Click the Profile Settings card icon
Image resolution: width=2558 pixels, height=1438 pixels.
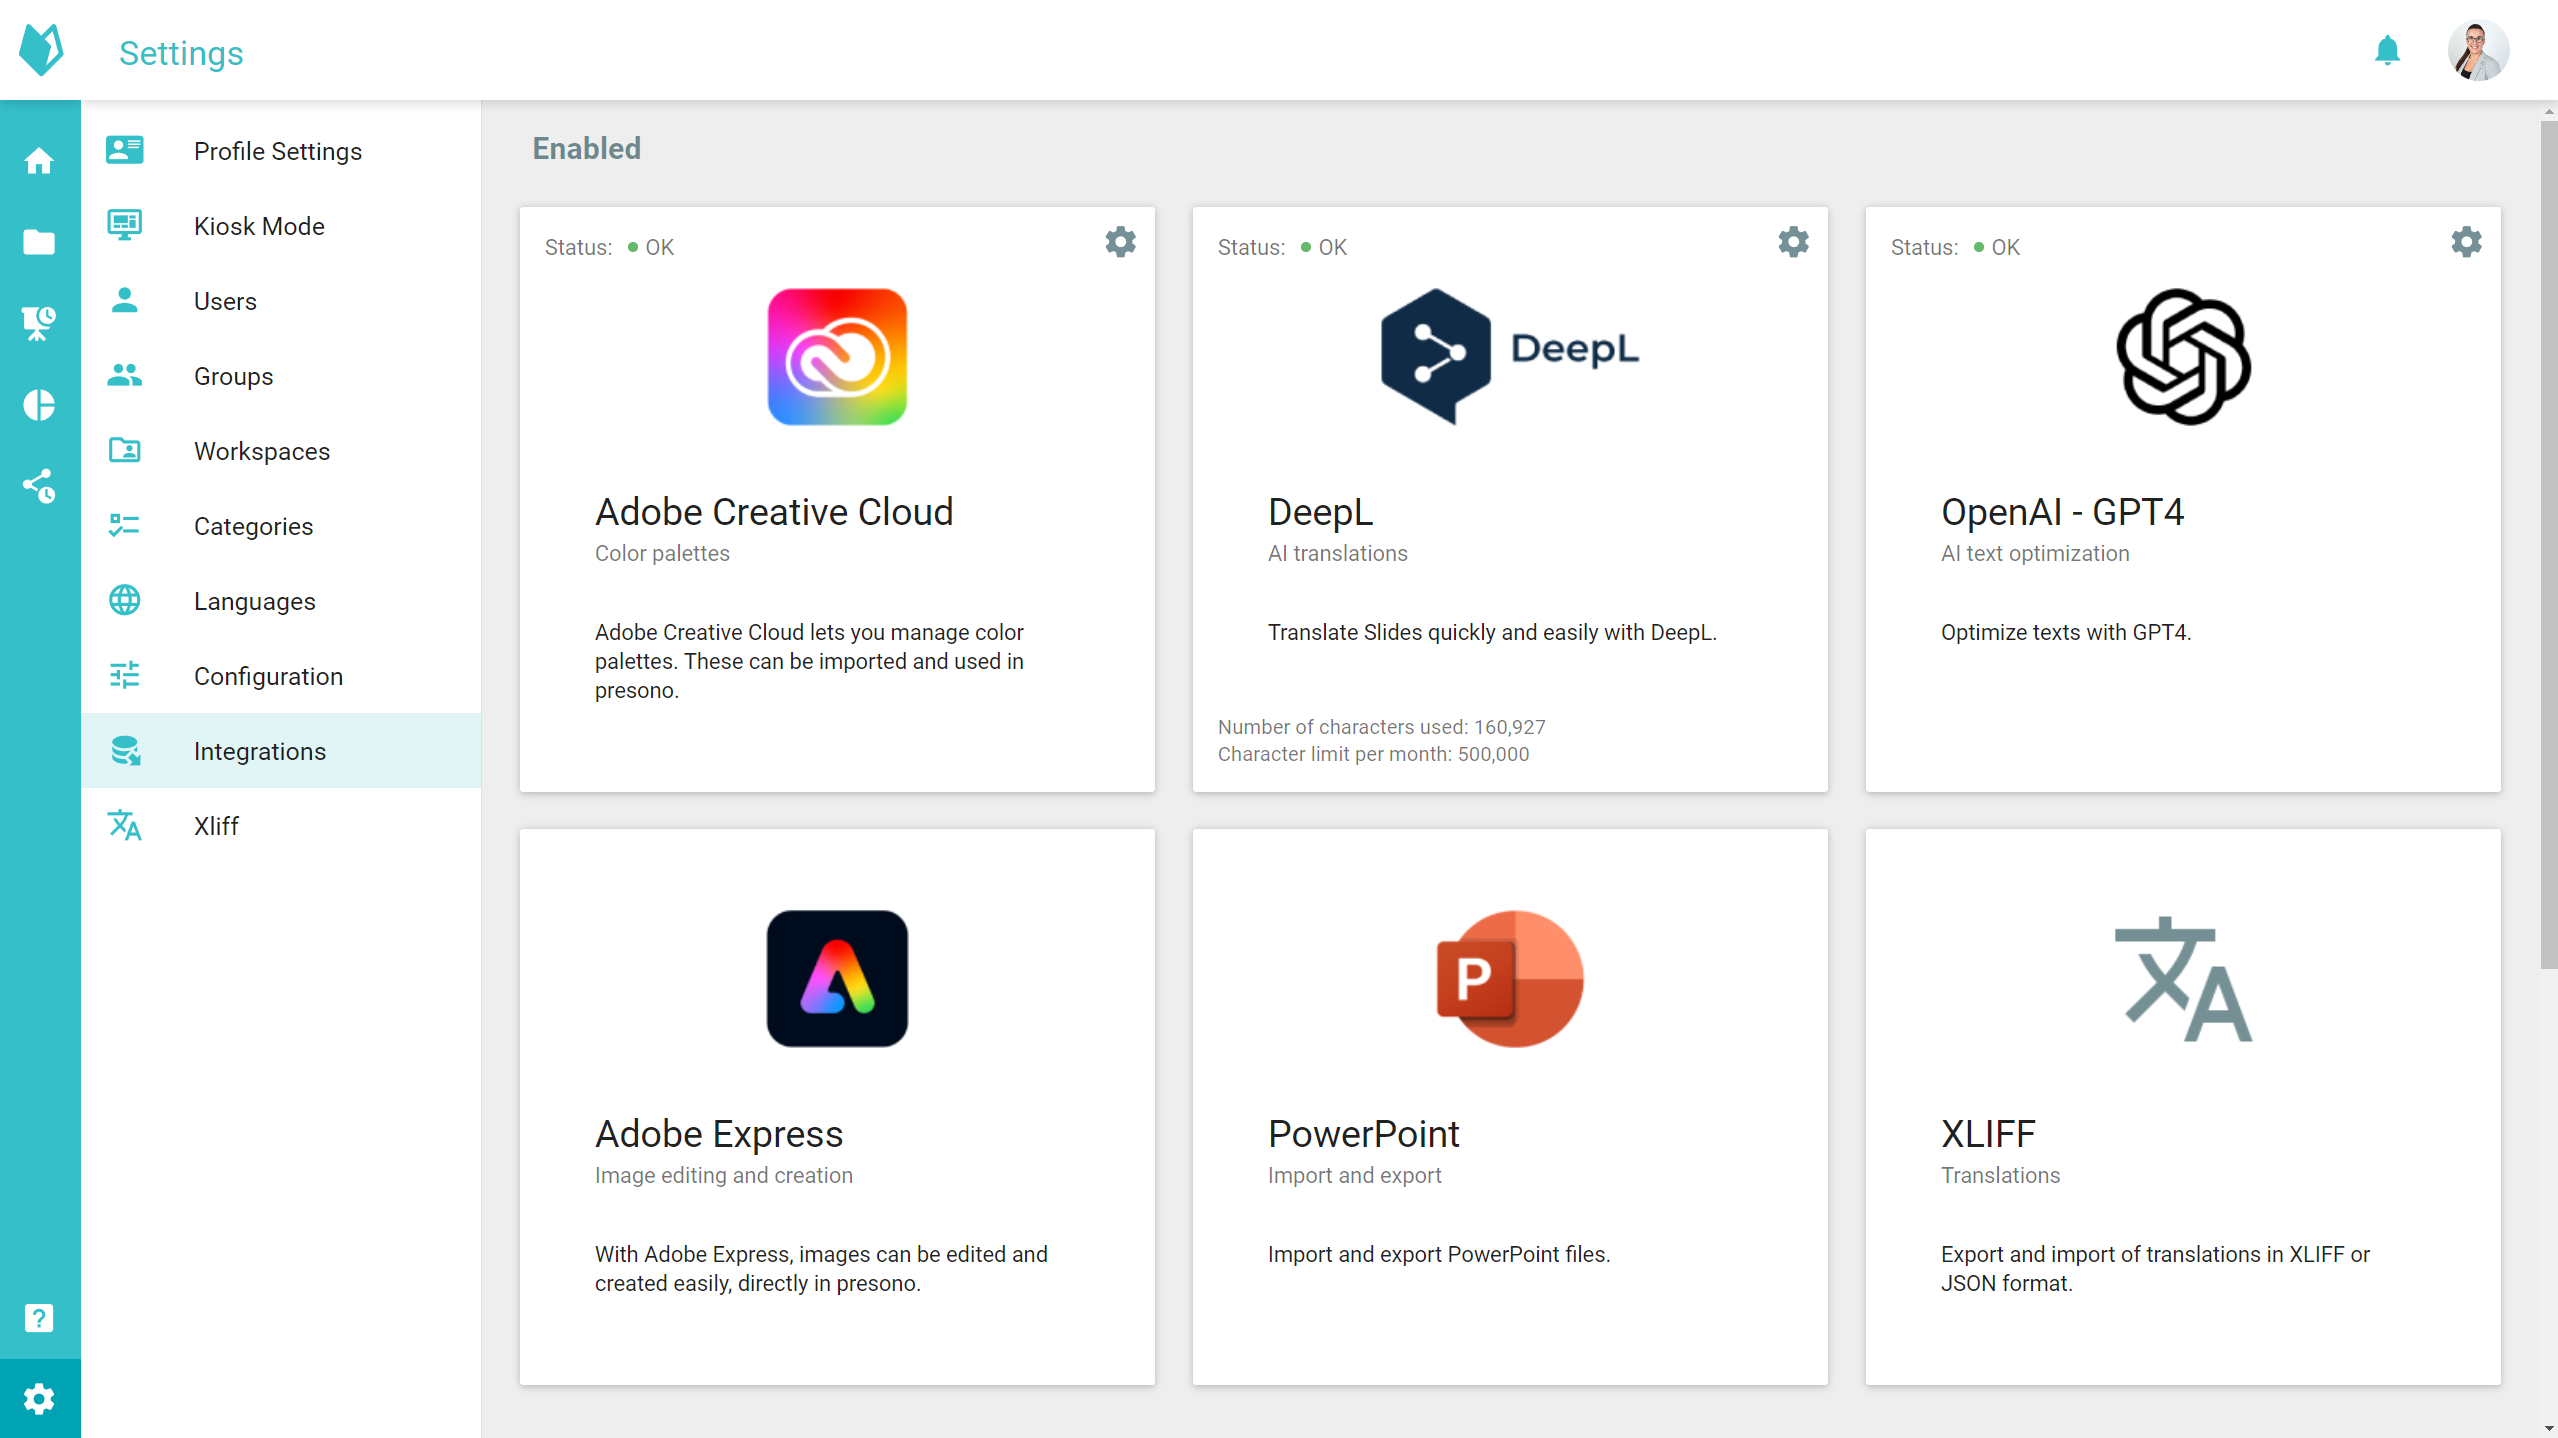click(125, 150)
